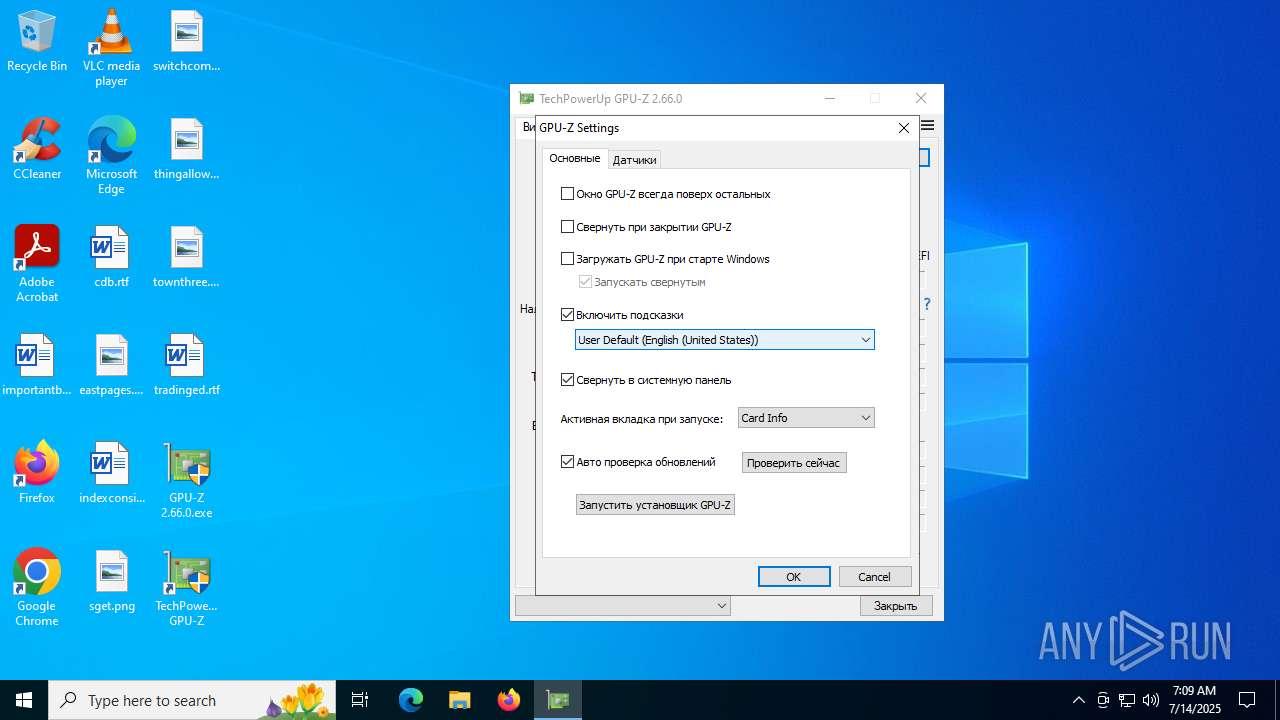Launch VLC media player shortcut
This screenshot has width=1280, height=720.
pos(111,48)
